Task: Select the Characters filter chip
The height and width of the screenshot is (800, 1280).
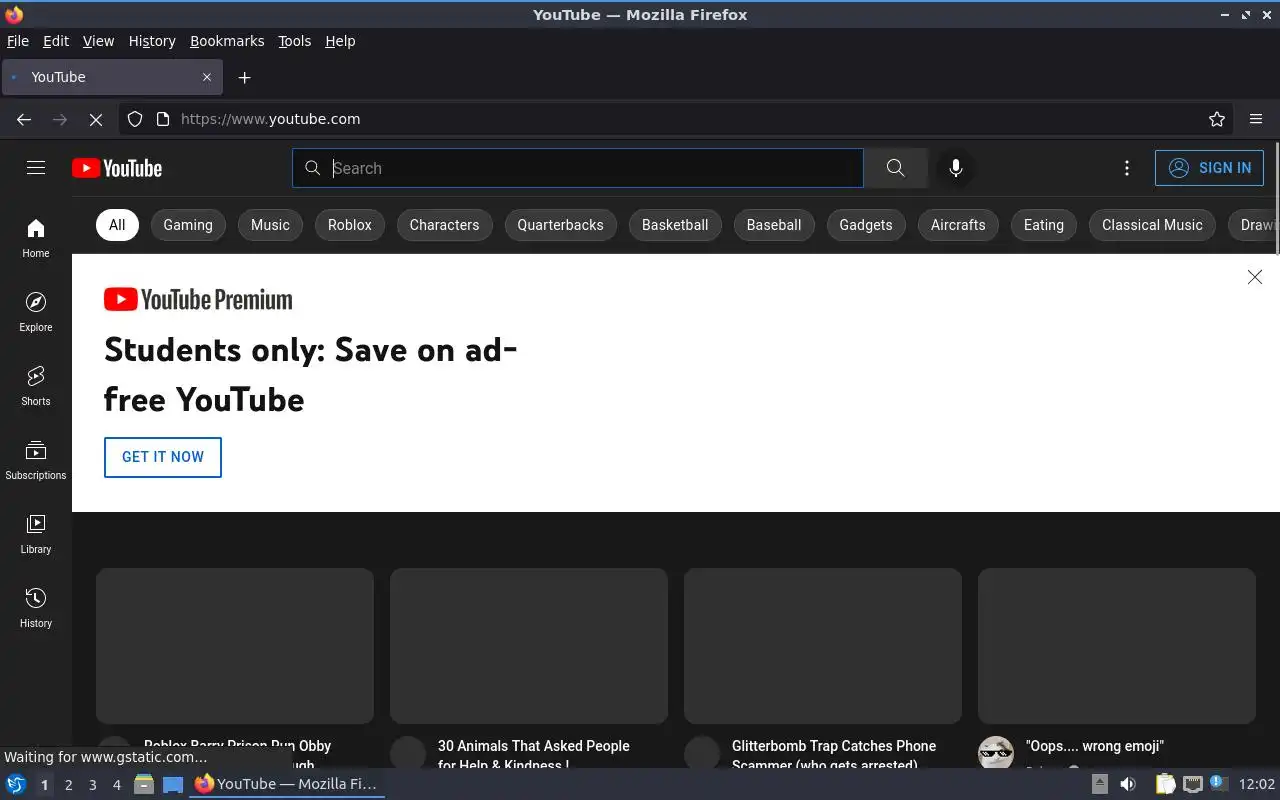Action: tap(444, 225)
